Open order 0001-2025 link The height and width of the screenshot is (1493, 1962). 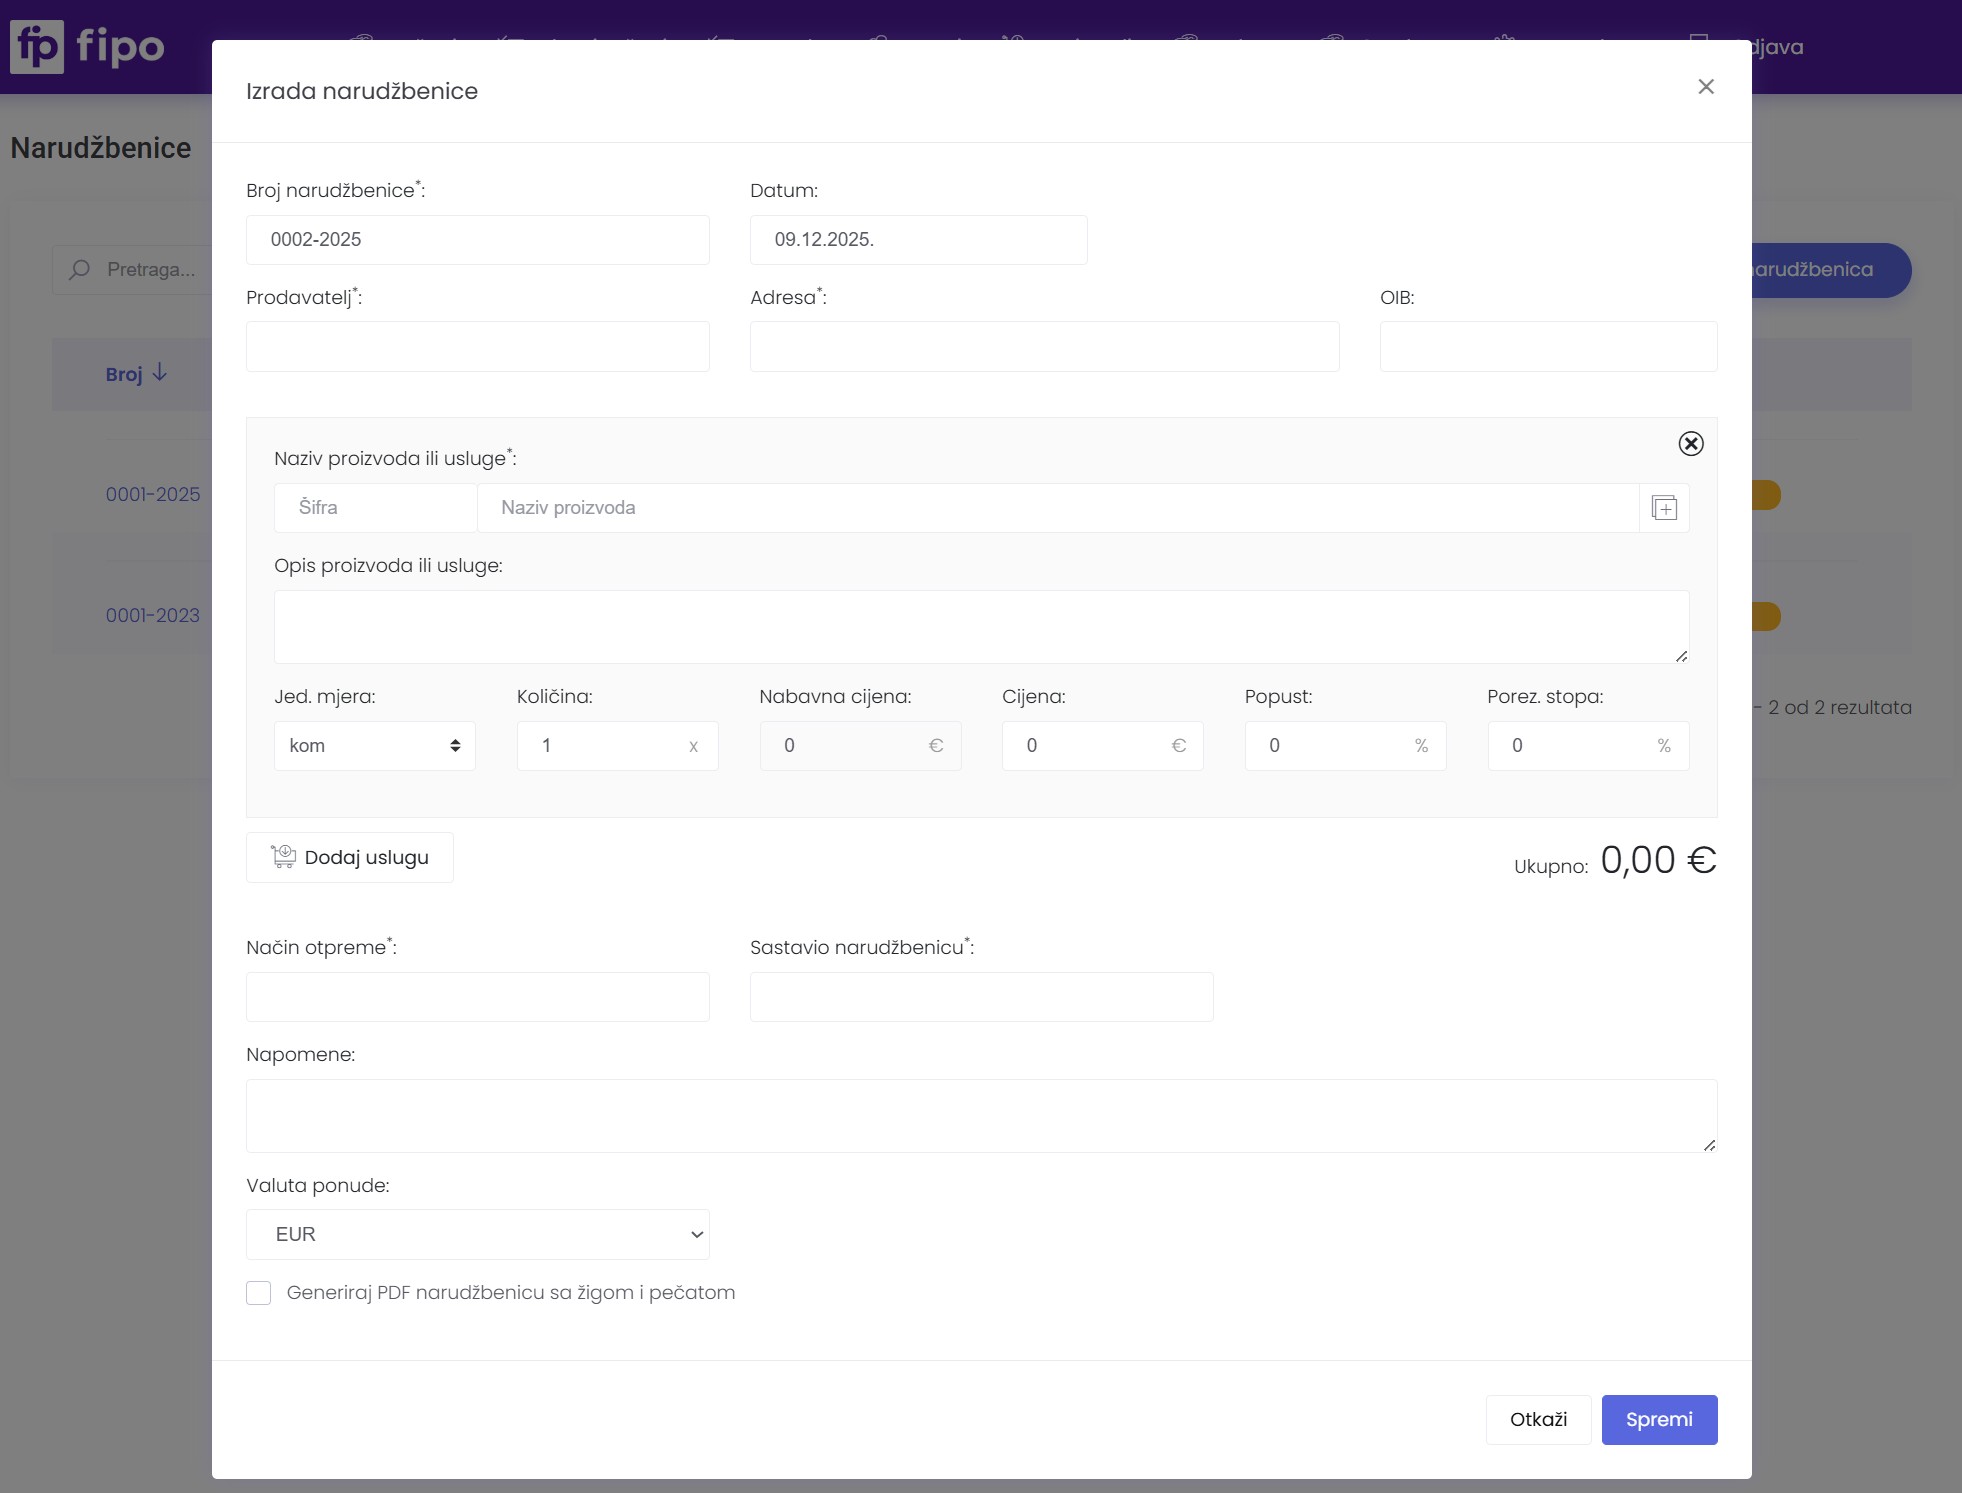pyautogui.click(x=153, y=494)
